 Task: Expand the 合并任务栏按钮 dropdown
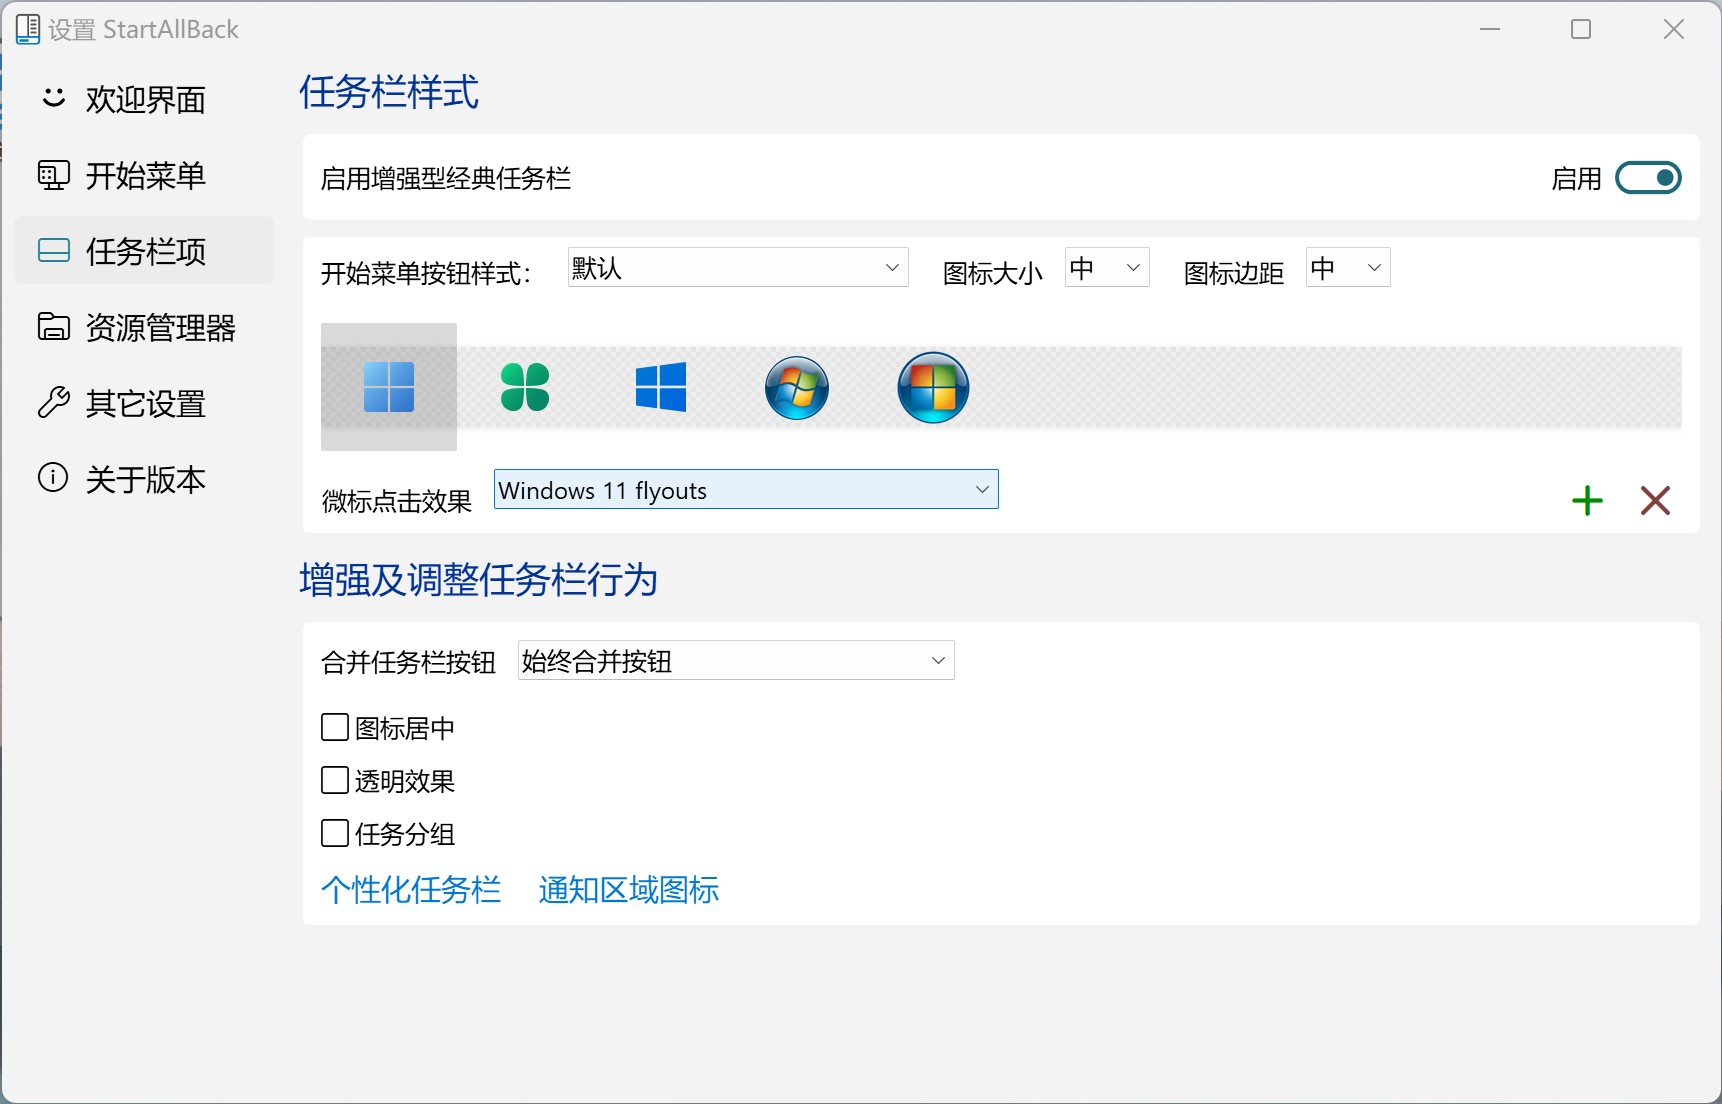tap(736, 661)
